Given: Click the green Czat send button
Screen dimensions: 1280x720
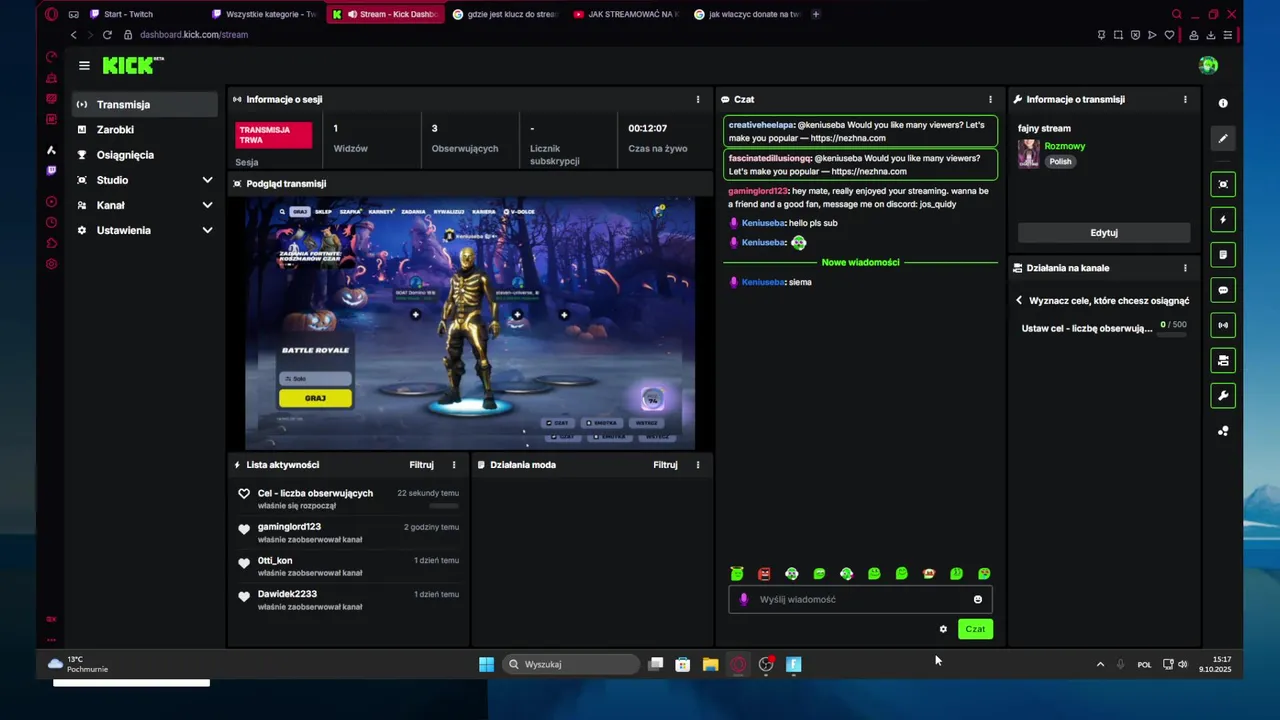Looking at the screenshot, I should click(x=975, y=629).
